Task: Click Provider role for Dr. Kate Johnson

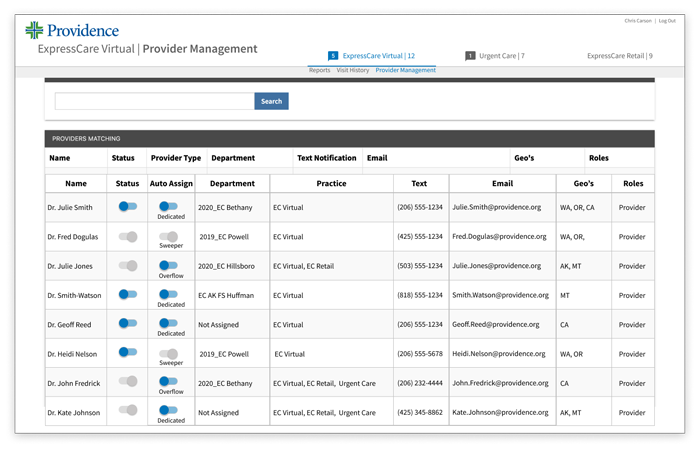Action: click(x=632, y=413)
